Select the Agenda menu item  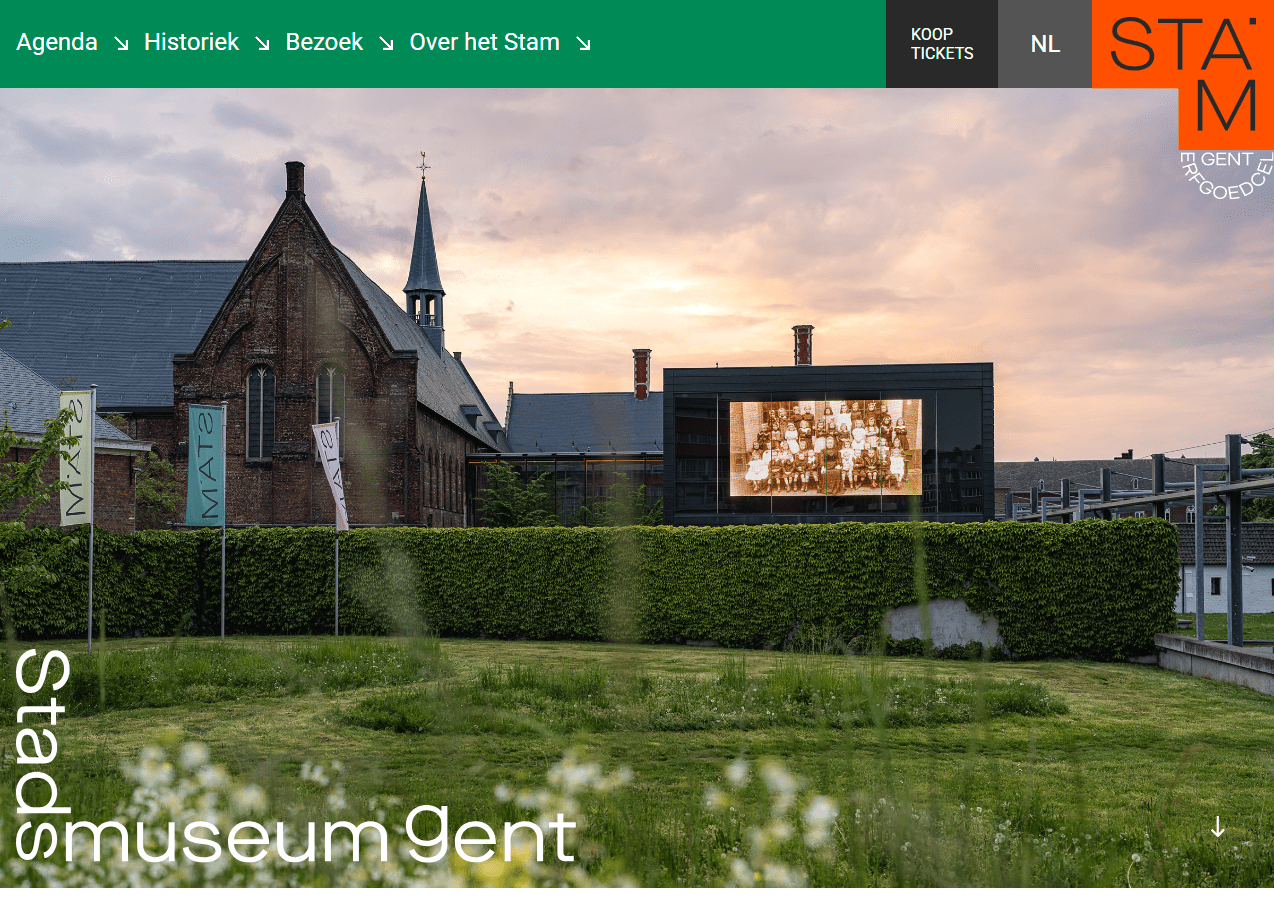57,42
